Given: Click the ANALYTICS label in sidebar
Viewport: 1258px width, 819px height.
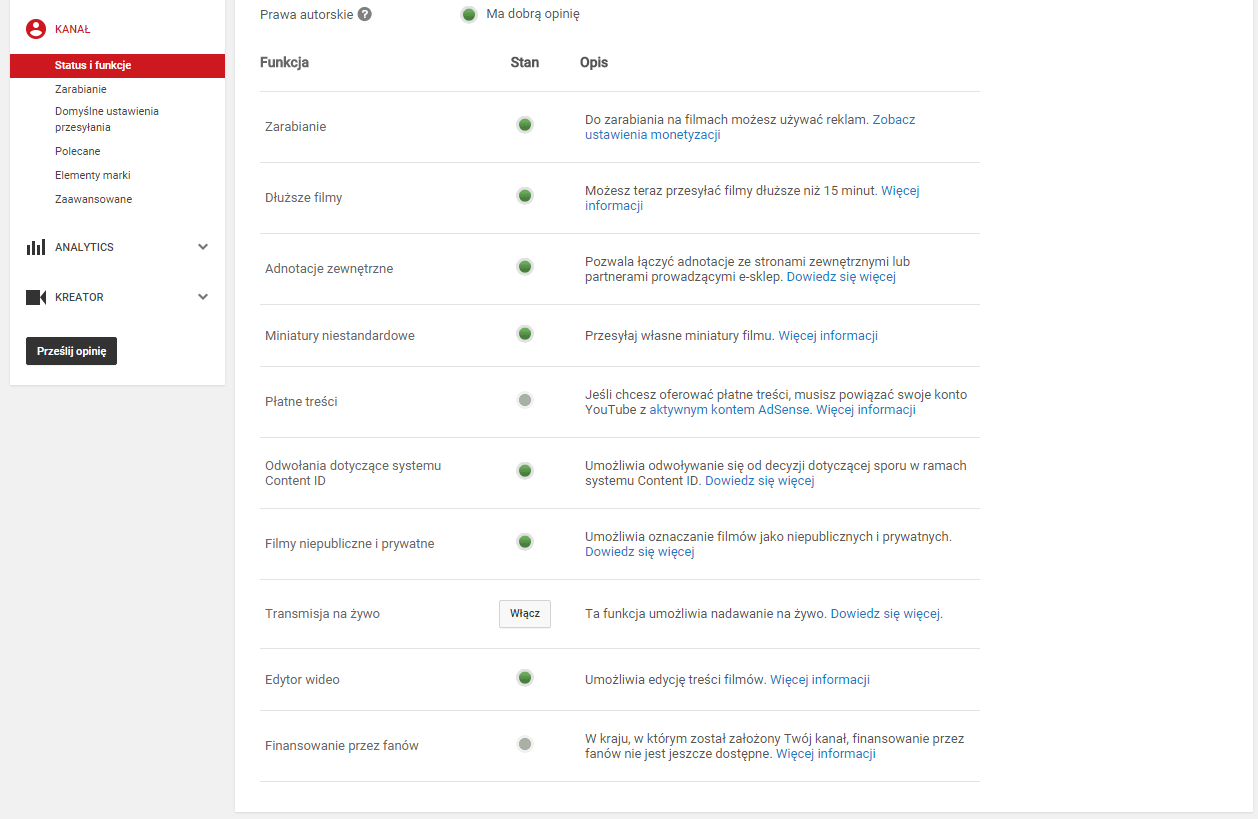Looking at the screenshot, I should tap(84, 247).
